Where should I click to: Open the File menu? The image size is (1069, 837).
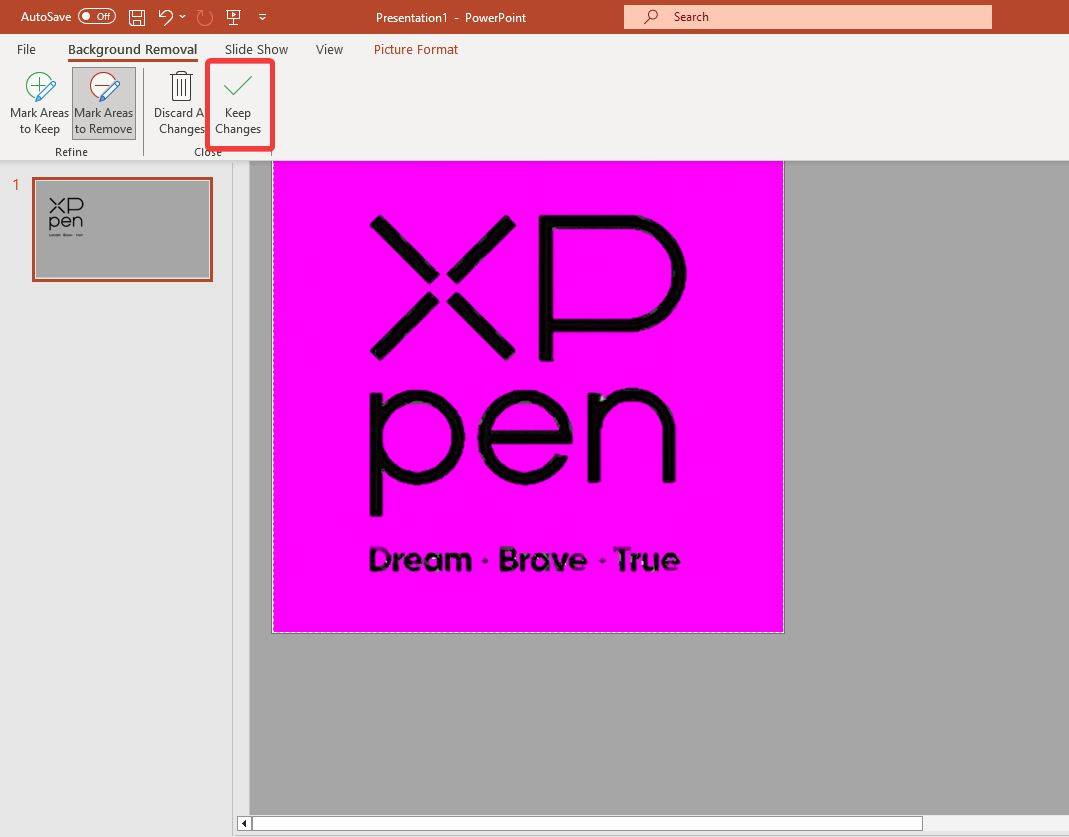click(x=26, y=49)
